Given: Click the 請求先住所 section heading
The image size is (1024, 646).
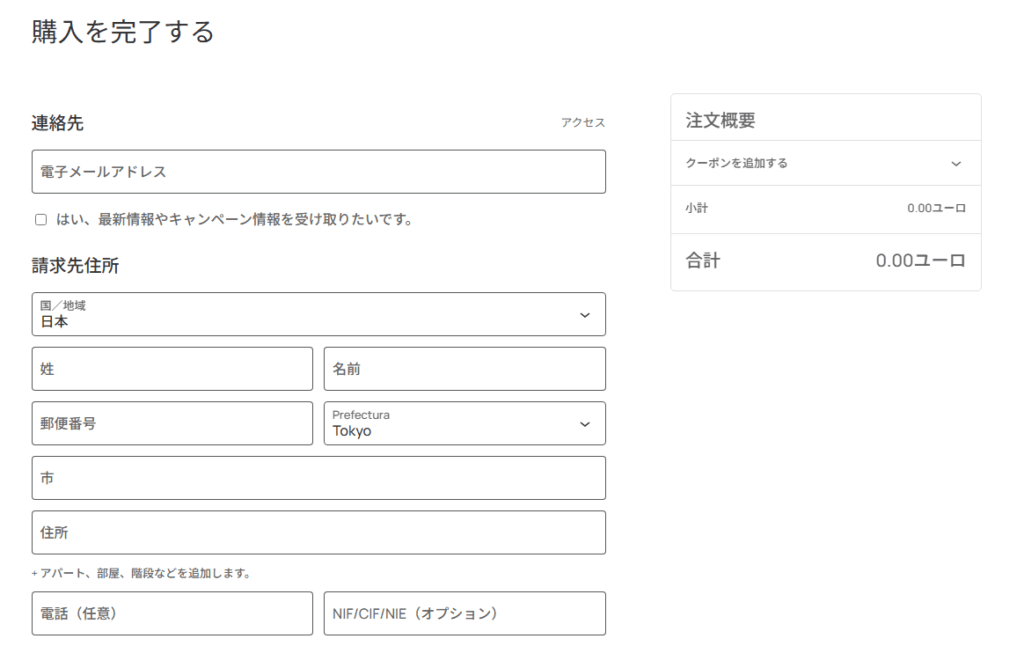Looking at the screenshot, I should coord(75,266).
